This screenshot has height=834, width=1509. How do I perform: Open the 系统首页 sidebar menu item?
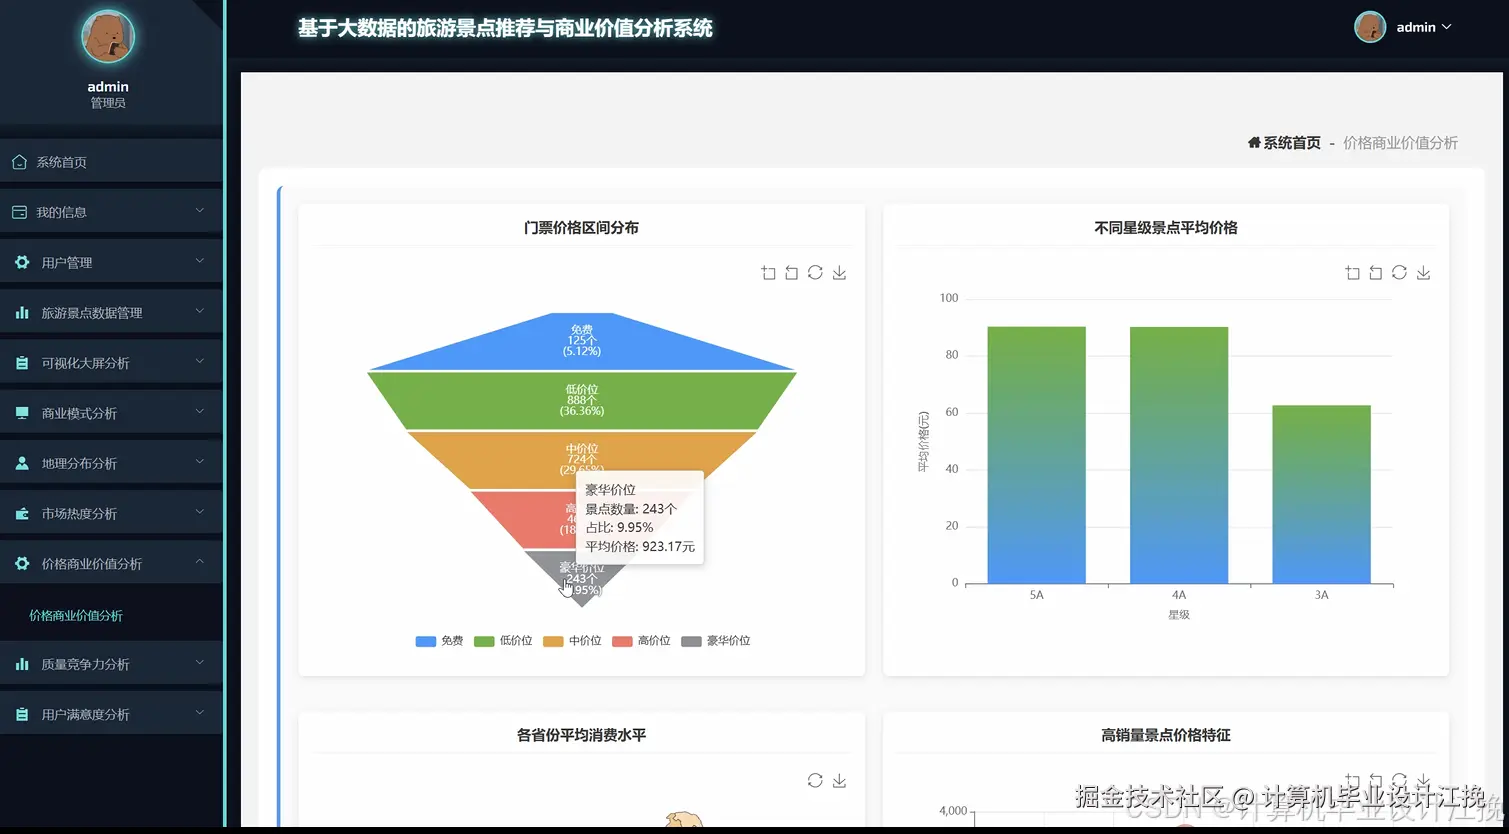(x=111, y=162)
